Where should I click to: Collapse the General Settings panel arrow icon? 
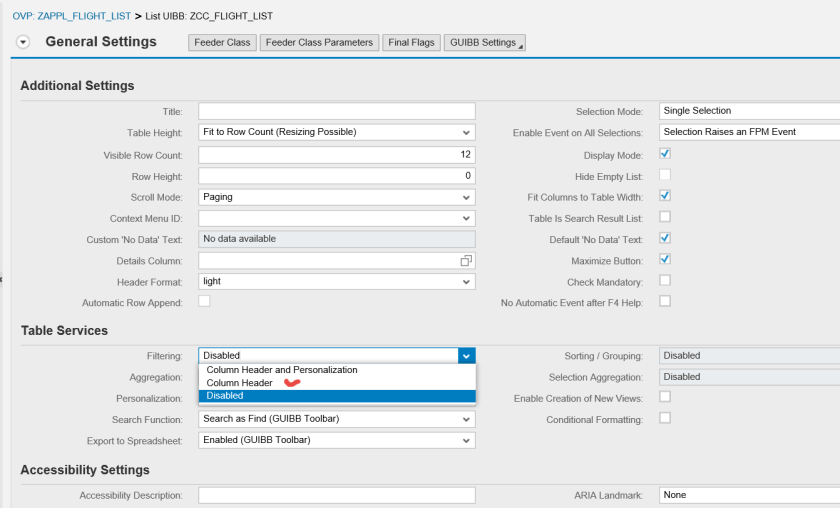(x=23, y=42)
